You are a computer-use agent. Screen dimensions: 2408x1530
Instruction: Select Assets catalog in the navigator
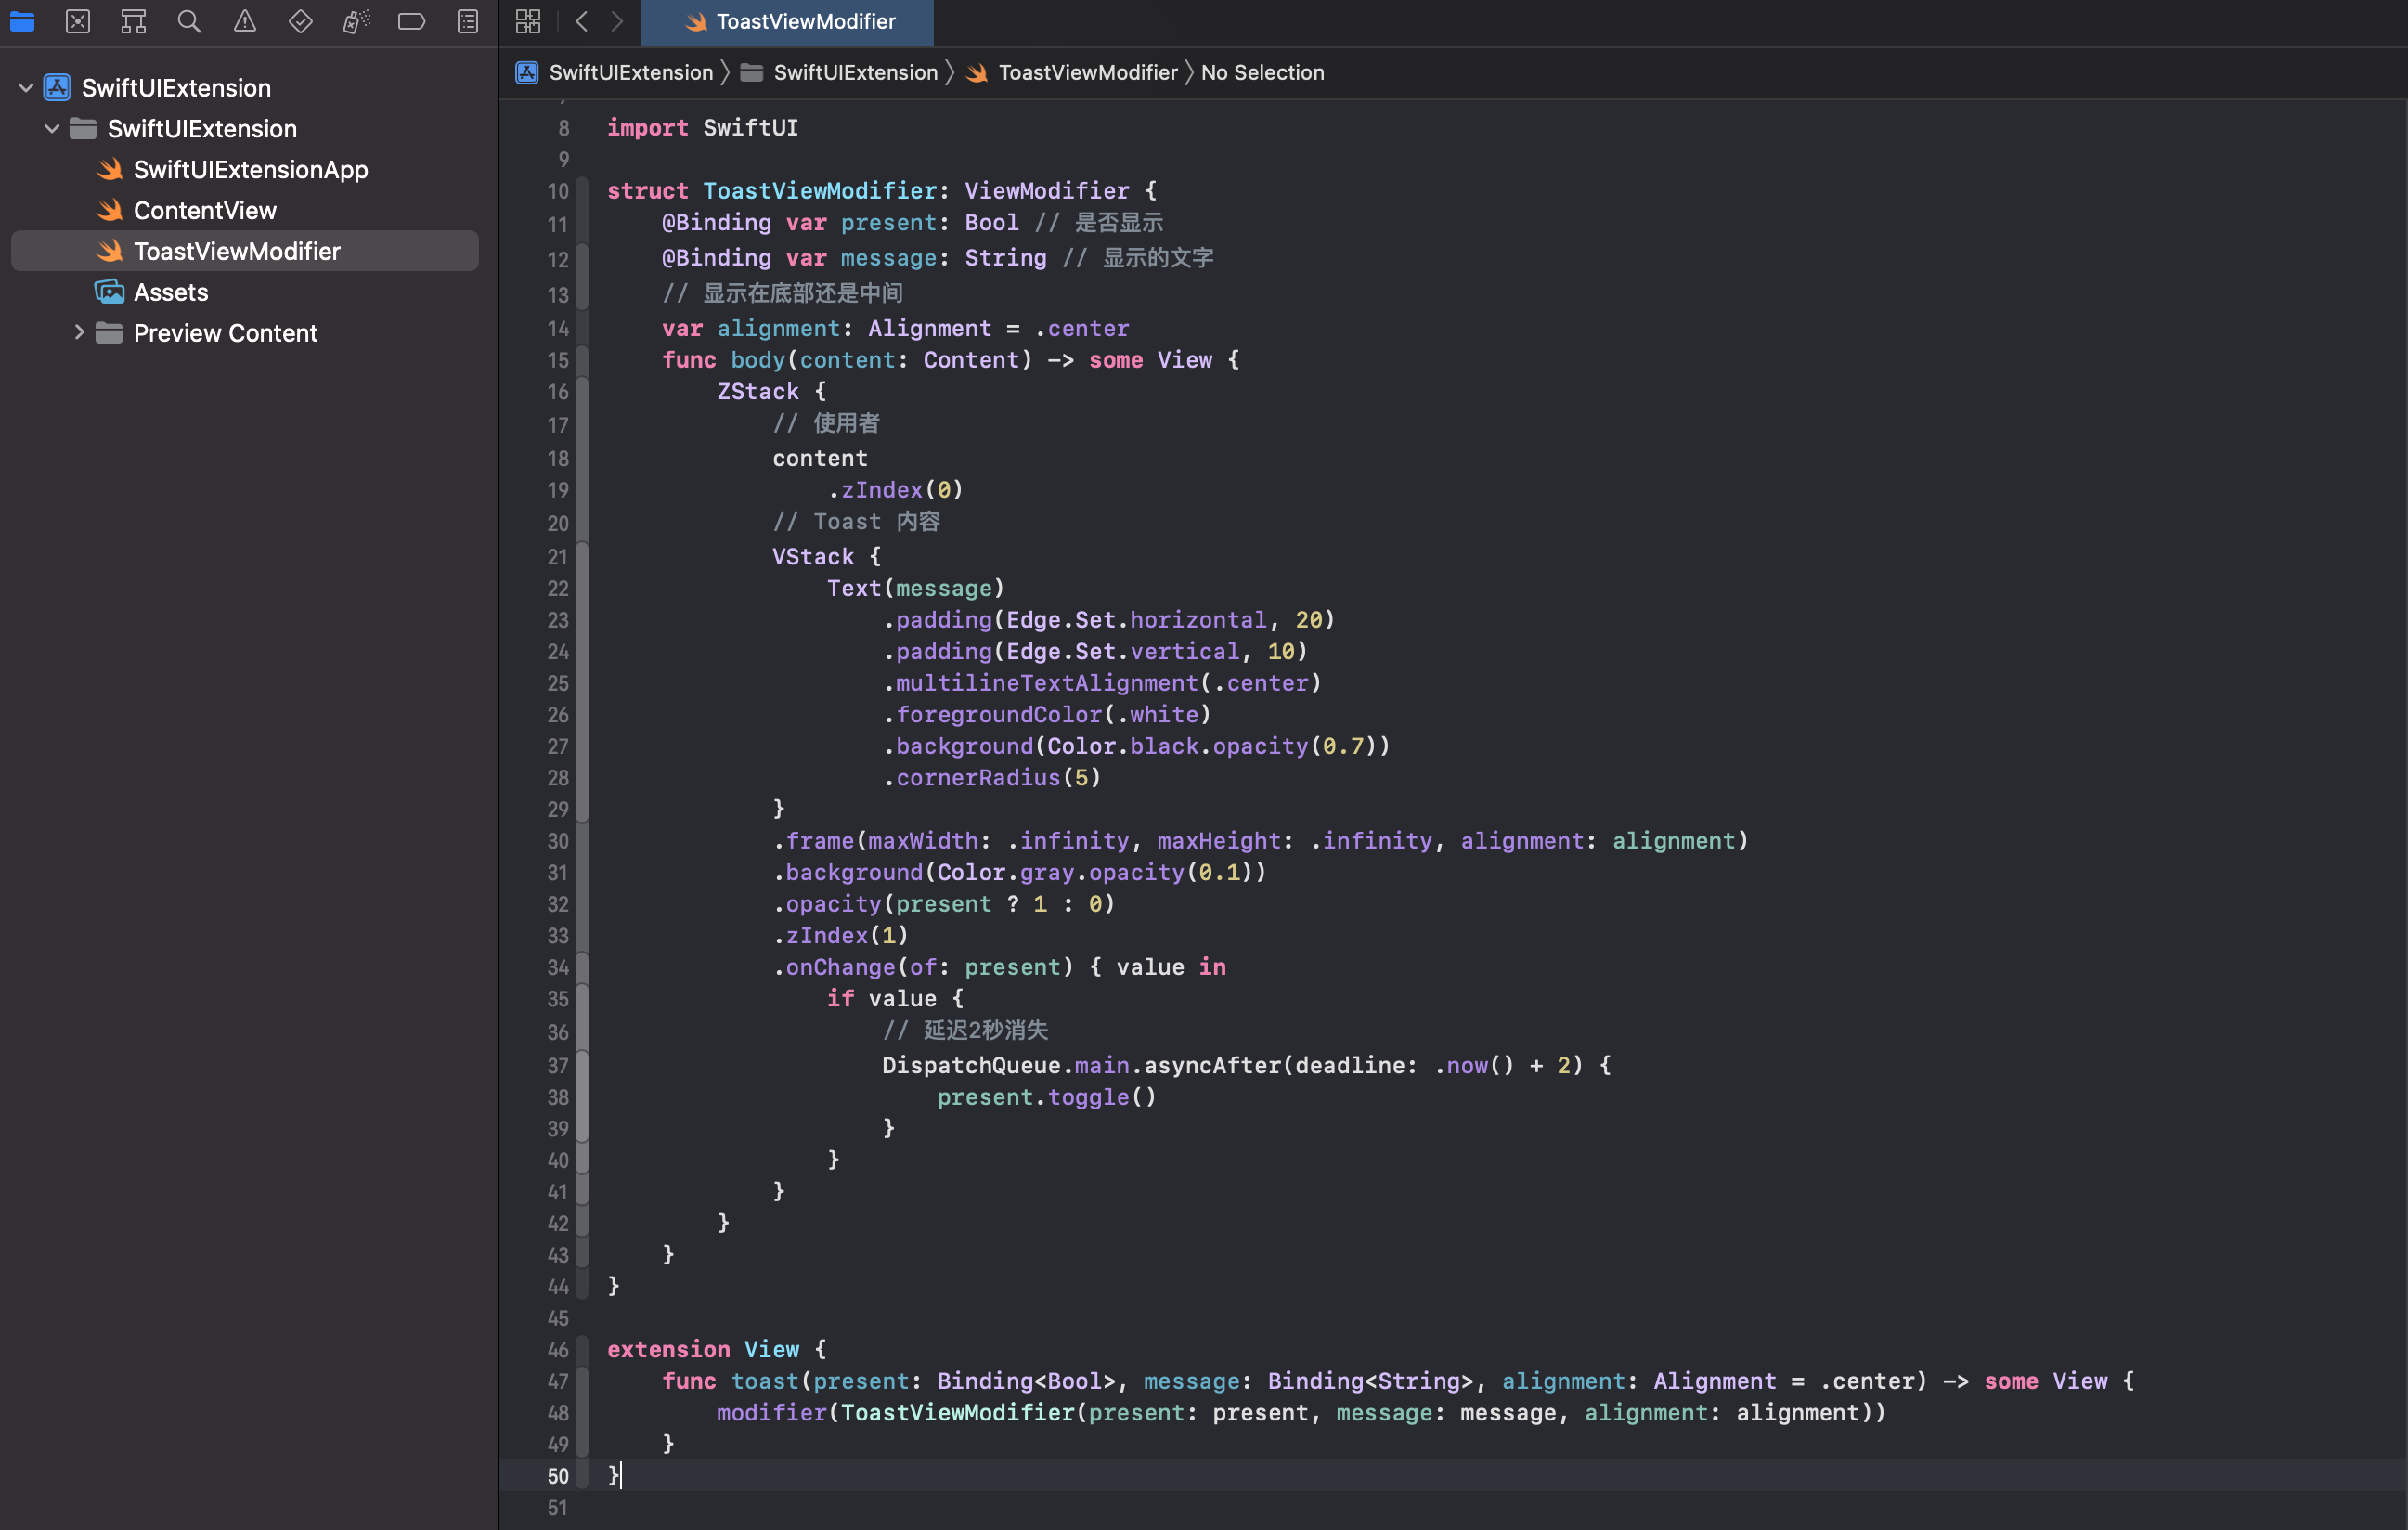point(171,293)
